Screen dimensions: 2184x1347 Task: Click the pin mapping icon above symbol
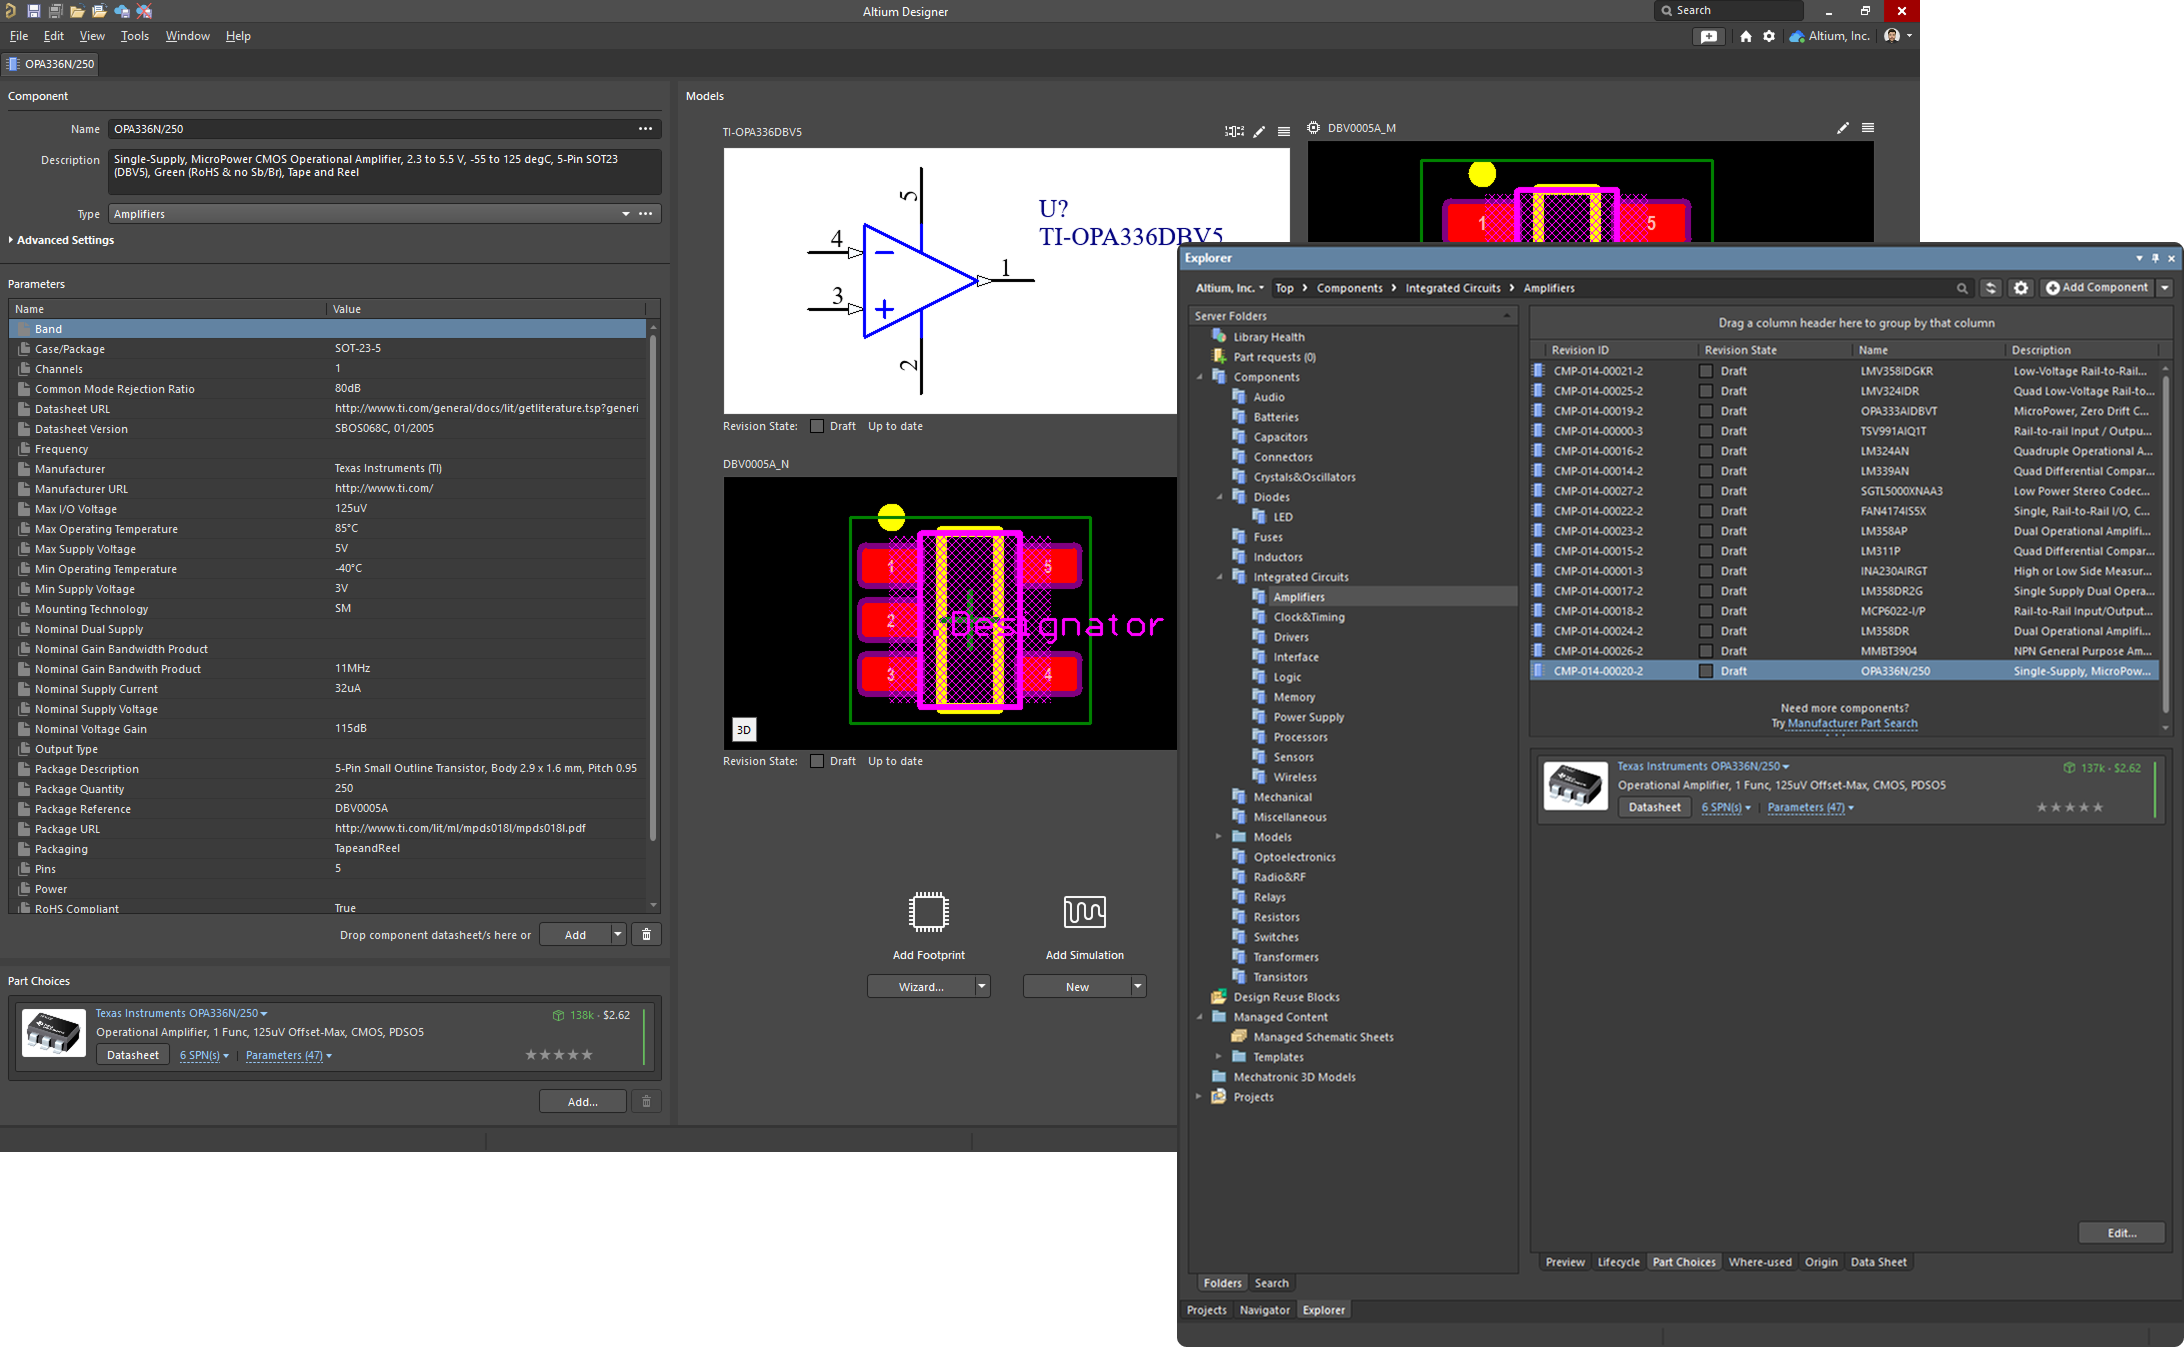pyautogui.click(x=1234, y=131)
